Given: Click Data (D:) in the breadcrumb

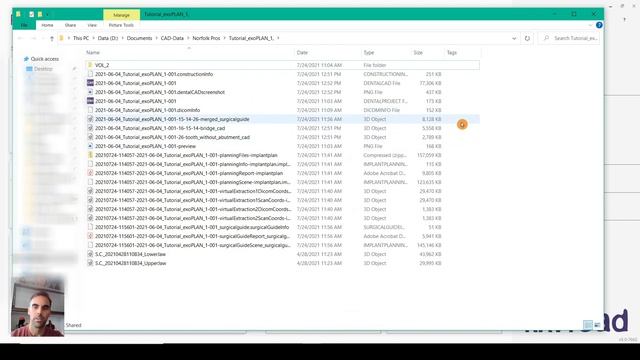Looking at the screenshot, I should [108, 38].
